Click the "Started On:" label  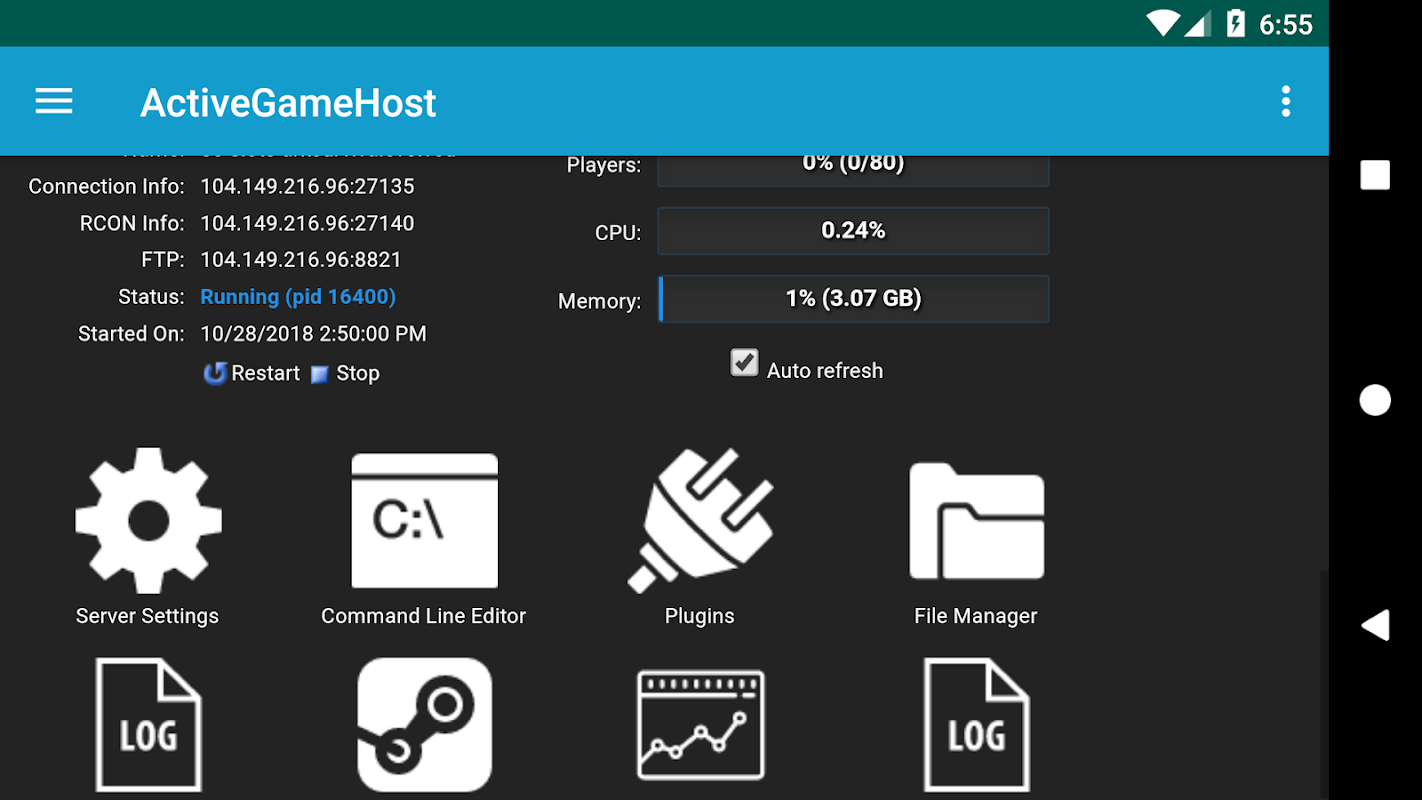pos(132,334)
